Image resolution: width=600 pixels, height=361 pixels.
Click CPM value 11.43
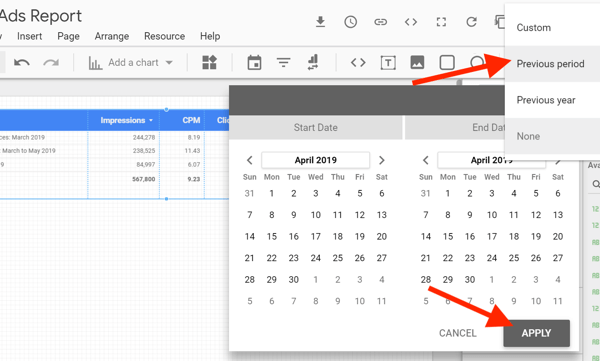tap(192, 151)
